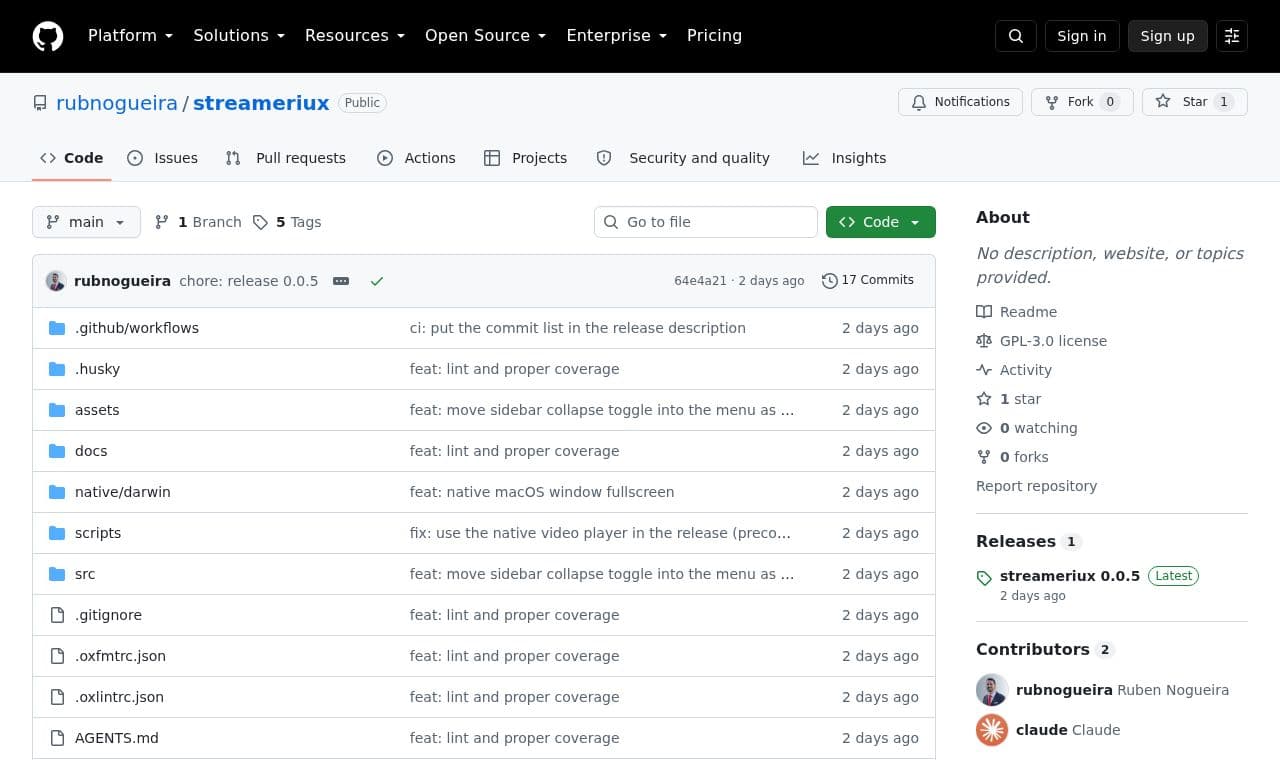The width and height of the screenshot is (1280, 760).
Task: Open the 5 Tags link
Action: click(x=287, y=222)
